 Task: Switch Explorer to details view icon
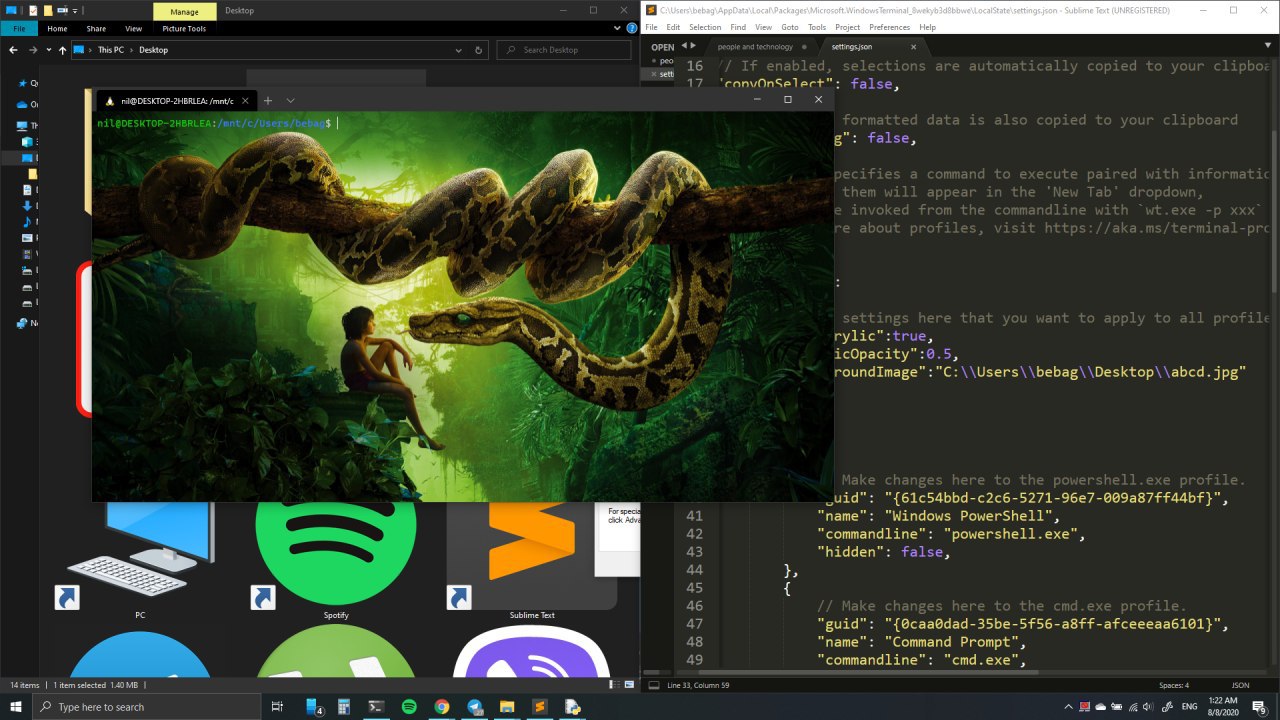click(614, 685)
